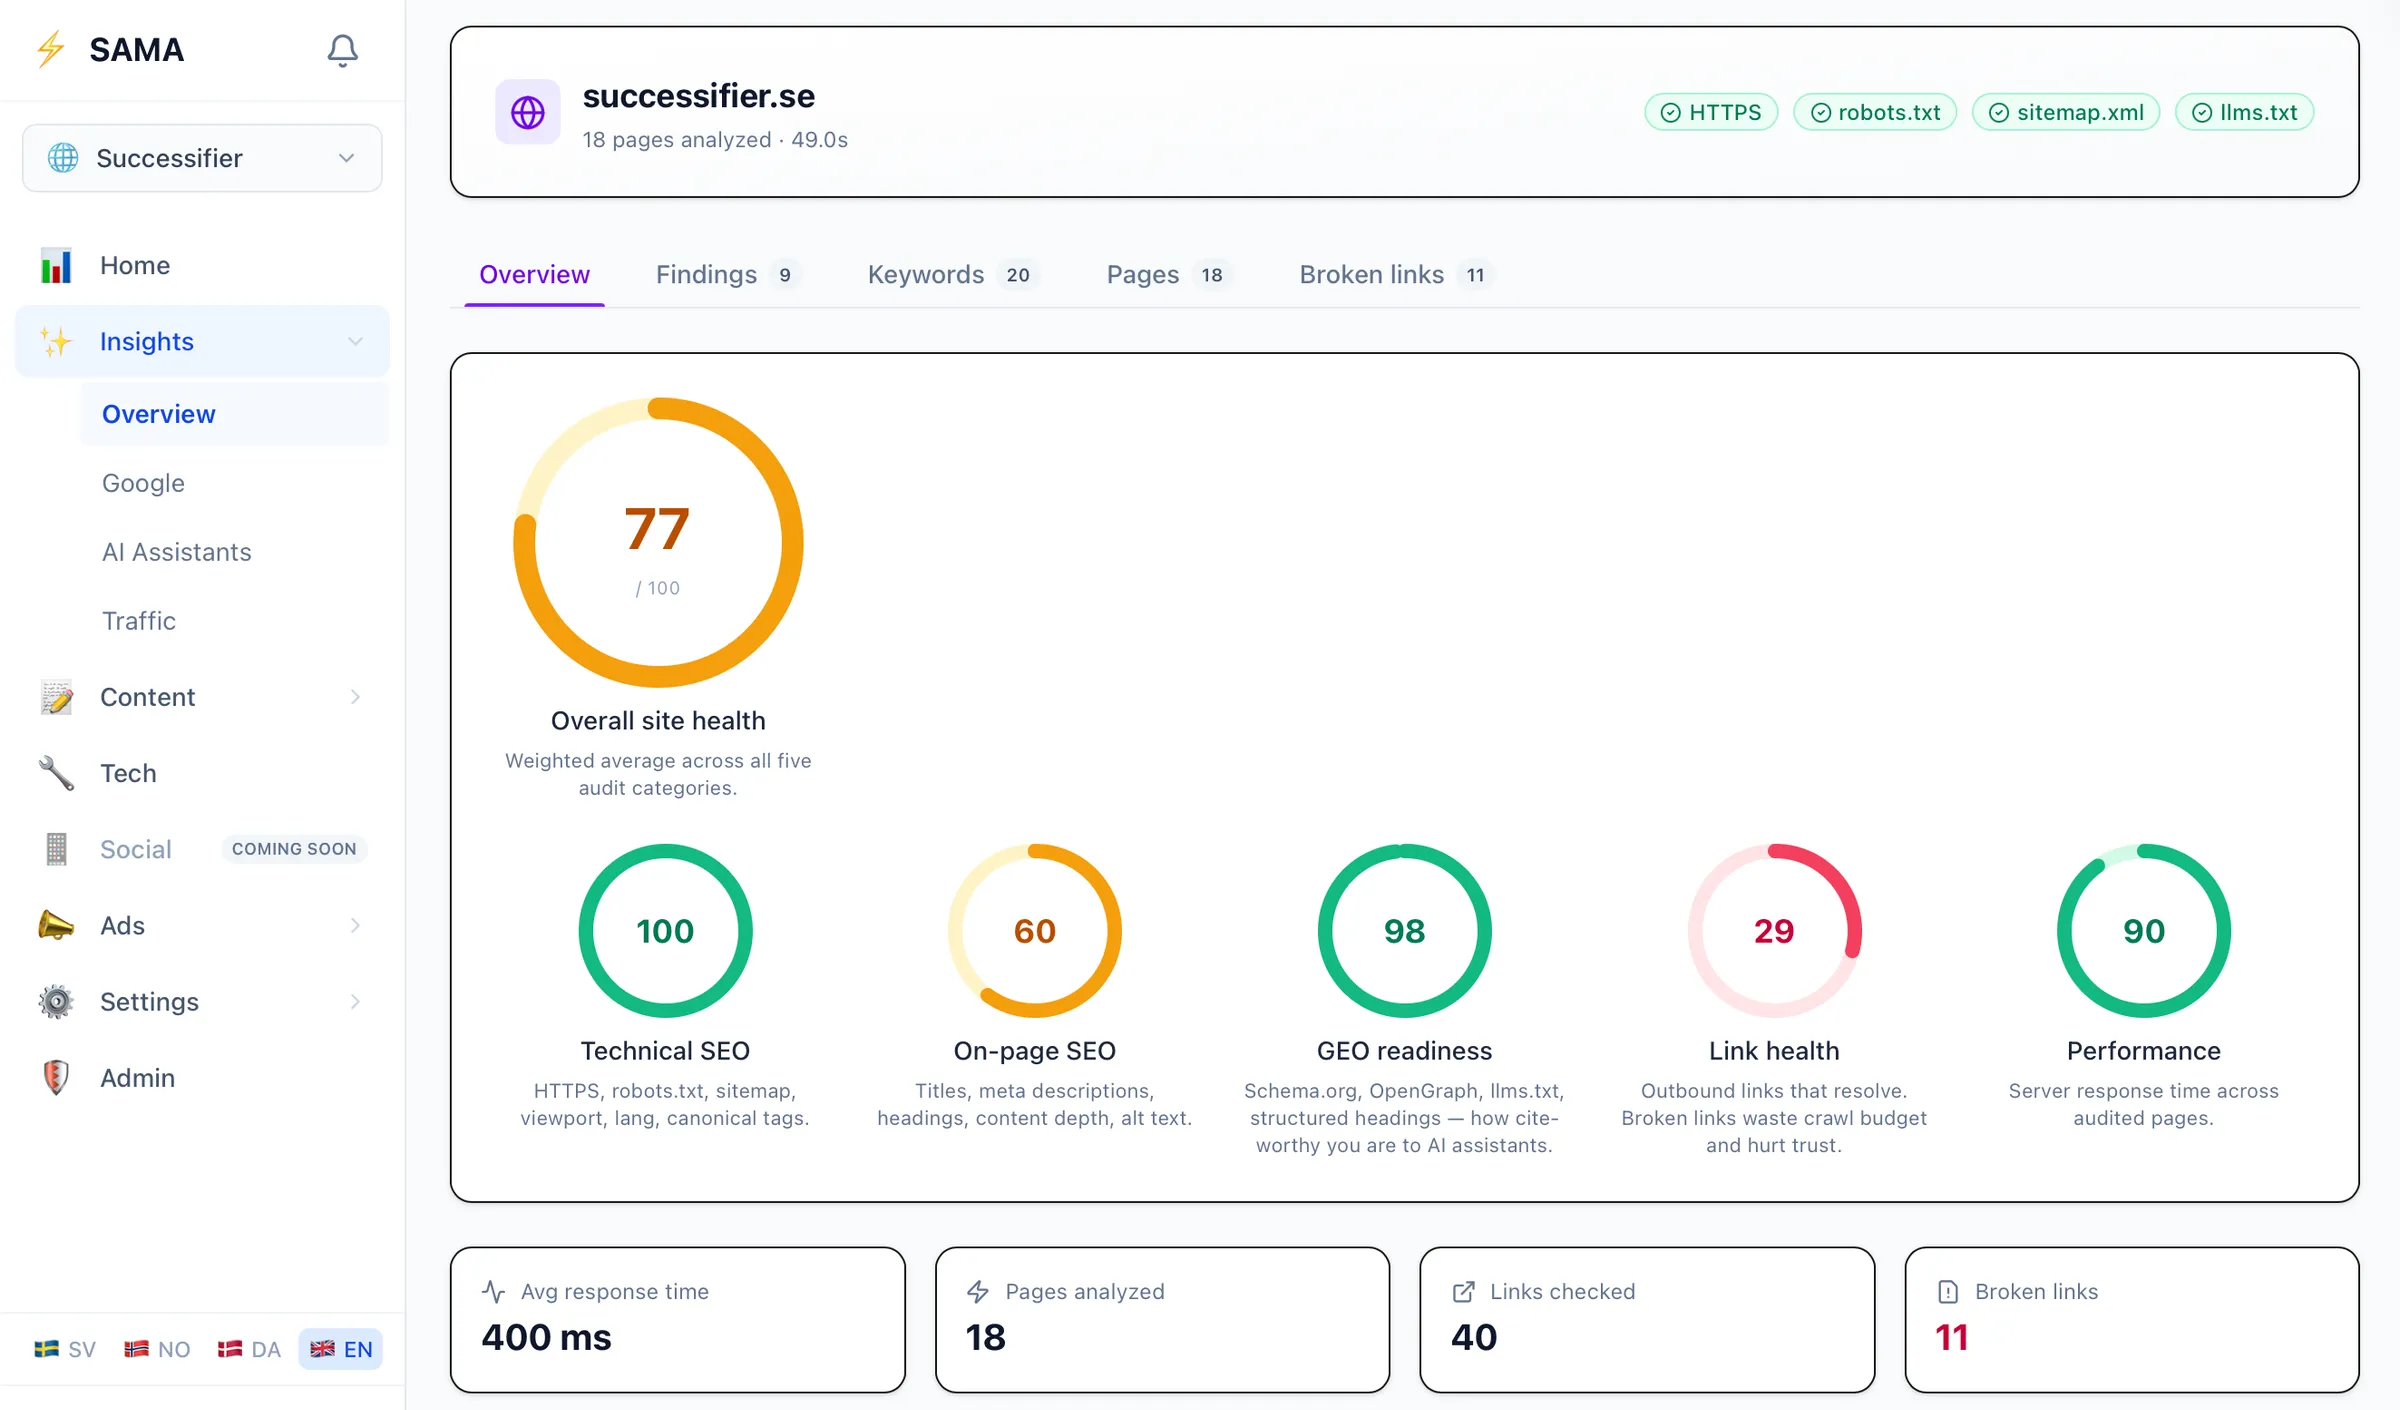This screenshot has height=1410, width=2400.
Task: Switch to the Findings tab
Action: point(728,274)
